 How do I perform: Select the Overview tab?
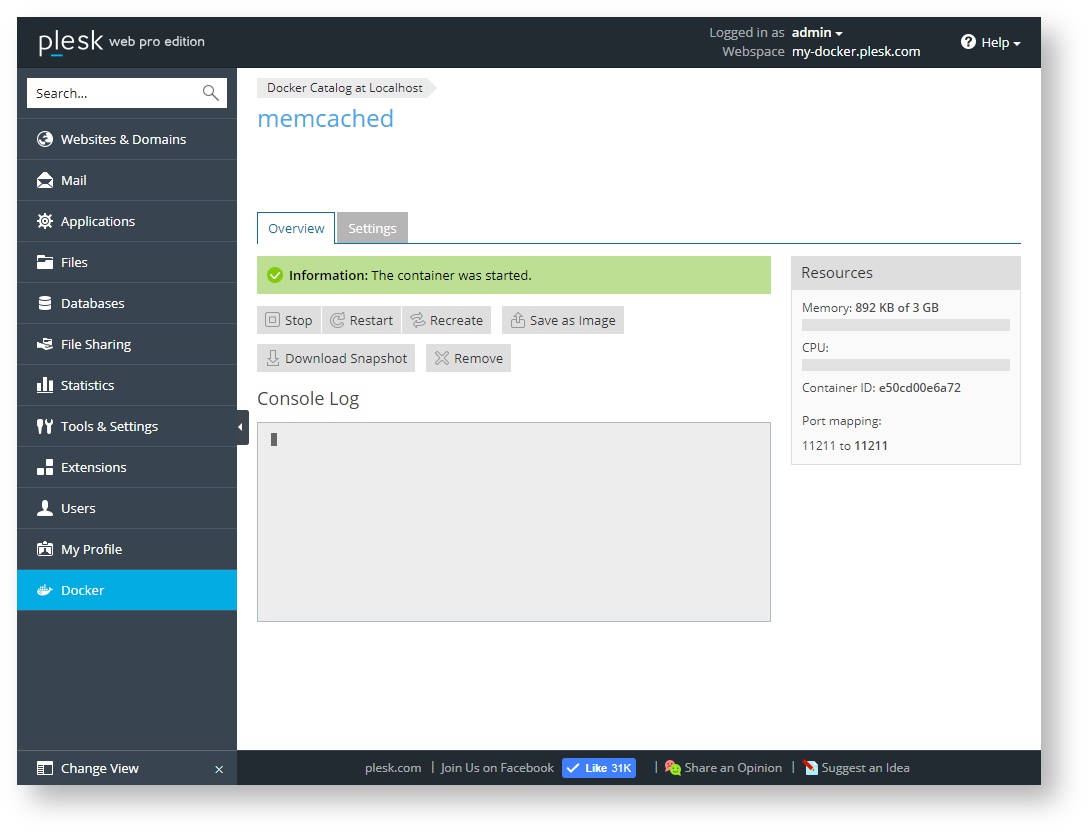coord(296,228)
